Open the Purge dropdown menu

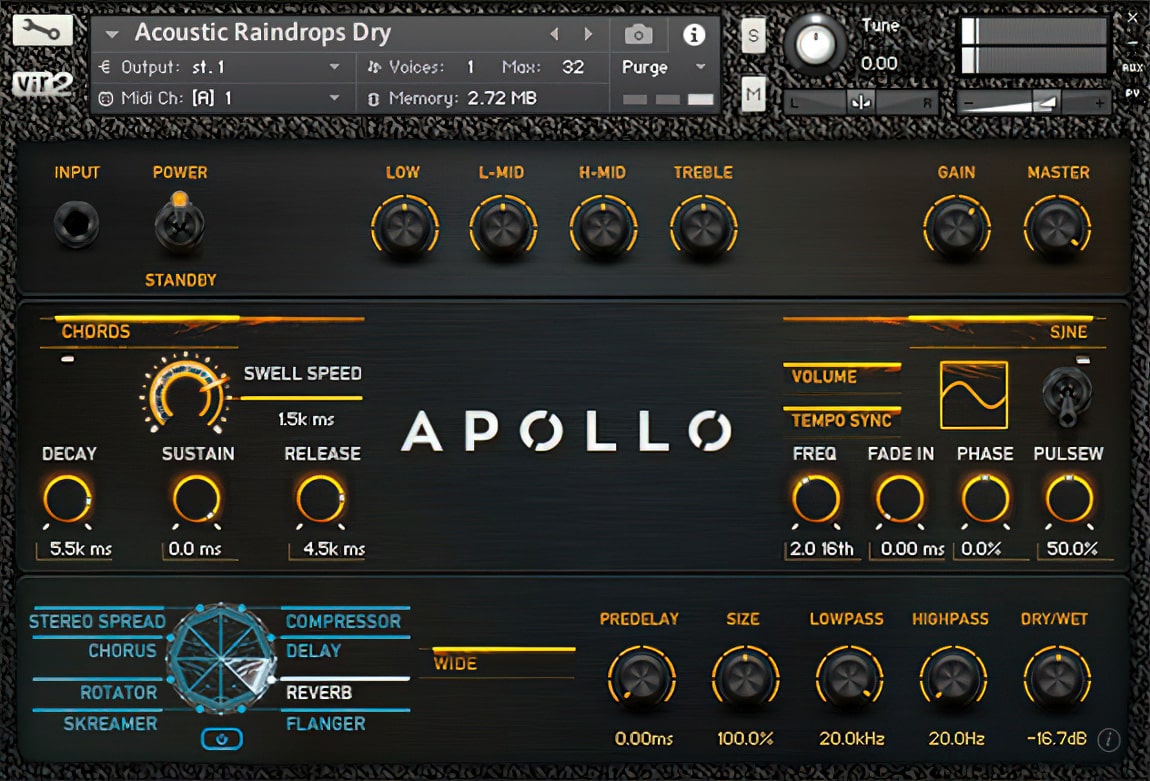665,67
